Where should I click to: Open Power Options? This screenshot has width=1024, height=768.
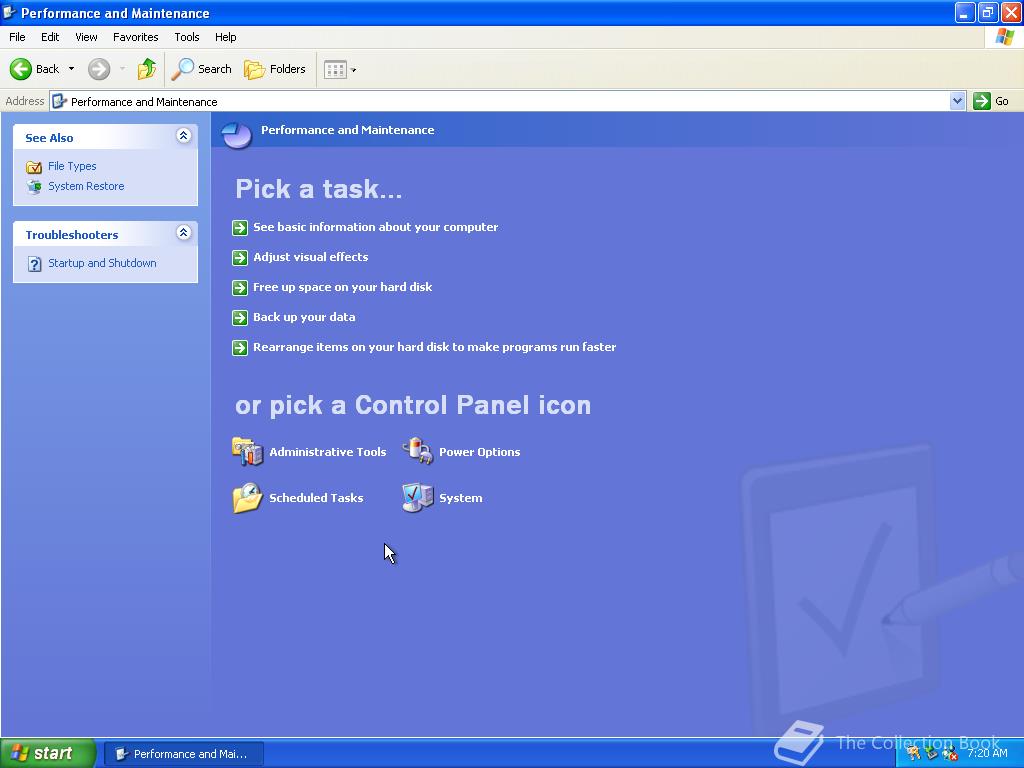click(x=479, y=451)
